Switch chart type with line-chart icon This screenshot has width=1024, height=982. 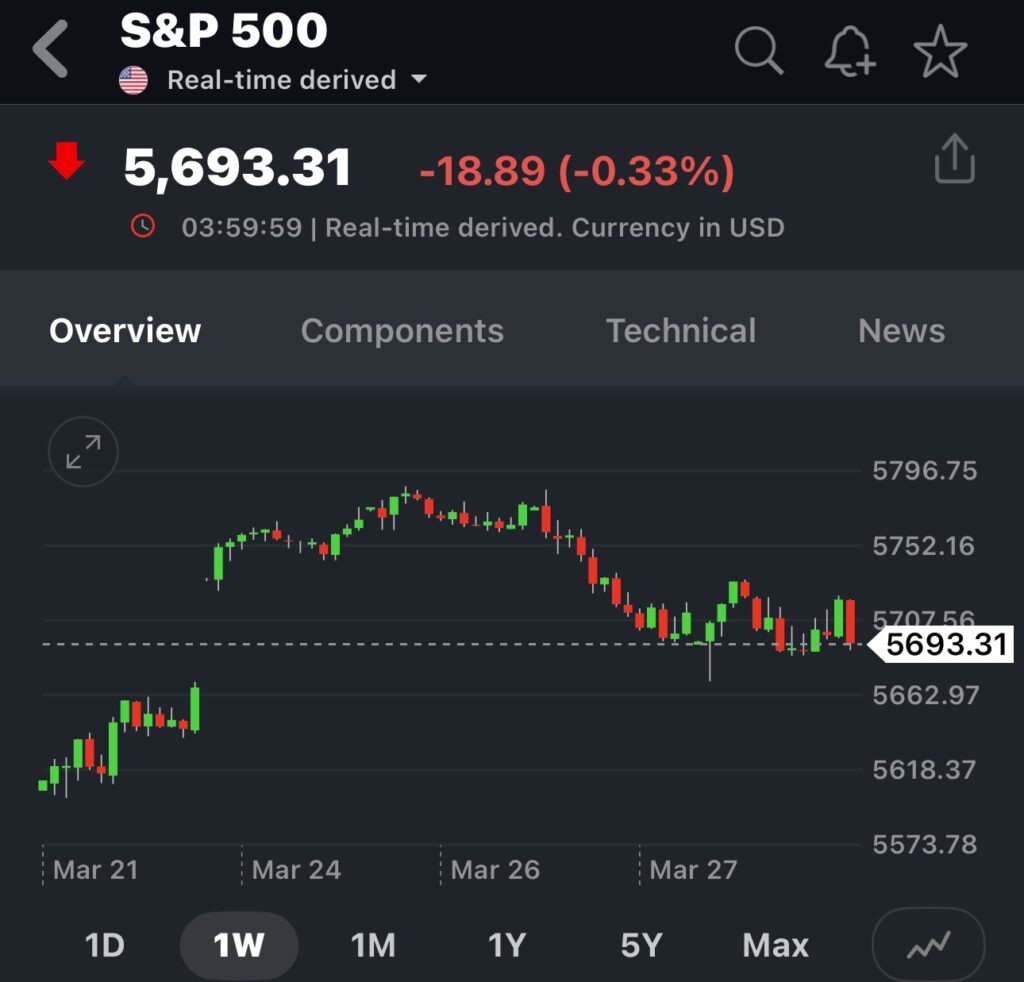pyautogui.click(x=928, y=945)
